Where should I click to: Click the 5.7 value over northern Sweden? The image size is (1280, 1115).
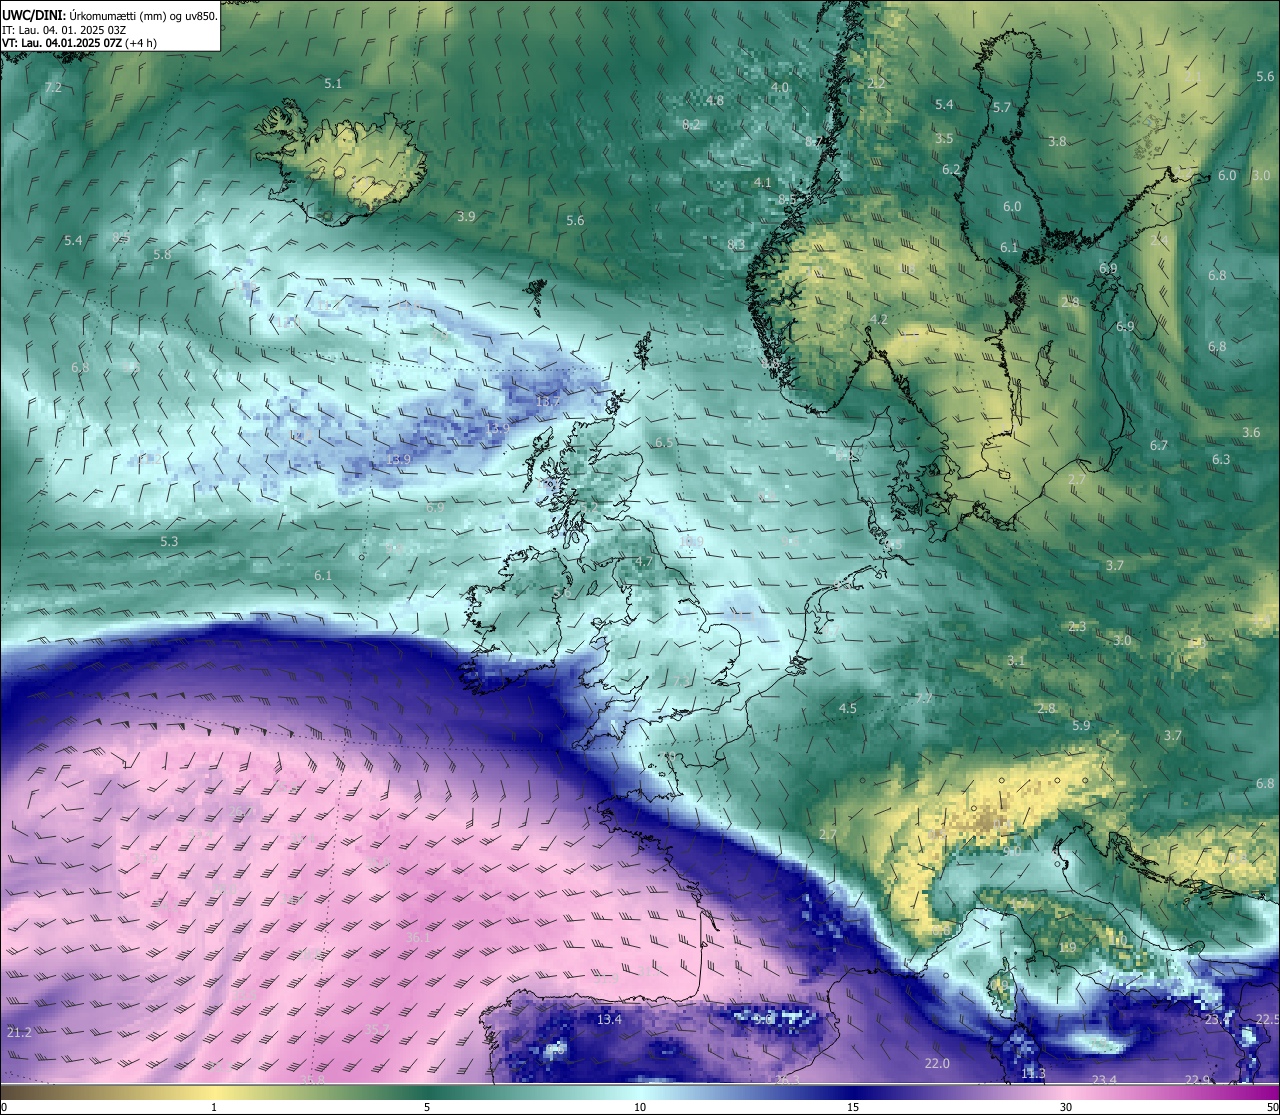pyautogui.click(x=1002, y=107)
